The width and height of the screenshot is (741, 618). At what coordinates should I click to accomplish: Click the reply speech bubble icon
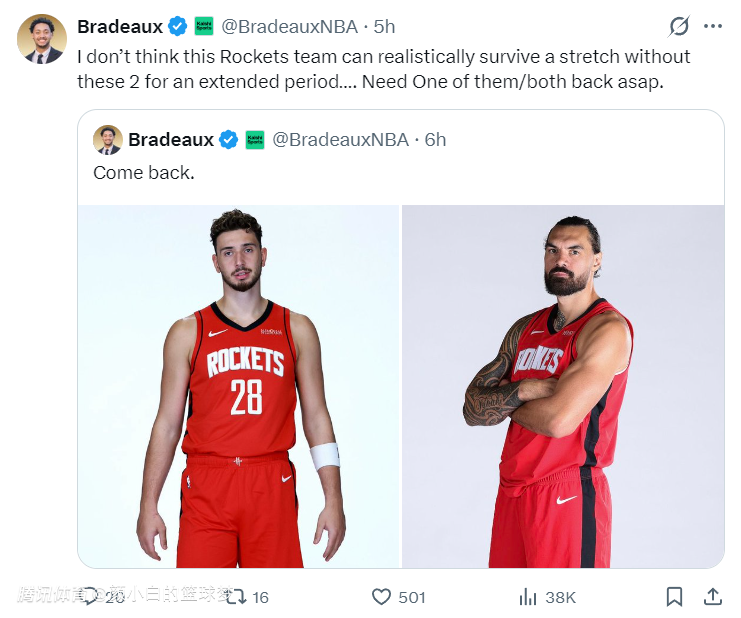(x=90, y=597)
